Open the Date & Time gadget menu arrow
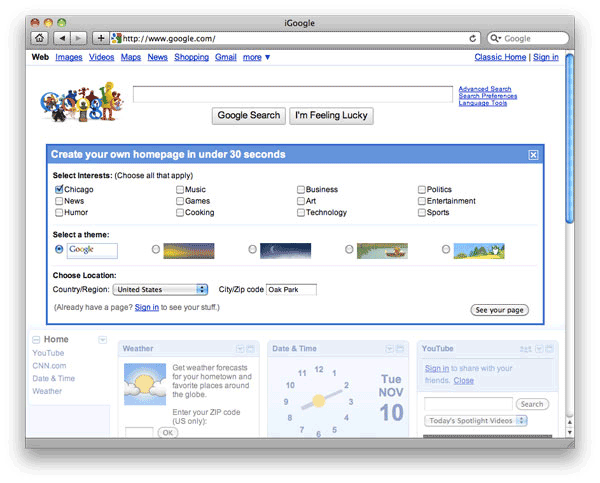This screenshot has width=600, height=483. tap(389, 349)
